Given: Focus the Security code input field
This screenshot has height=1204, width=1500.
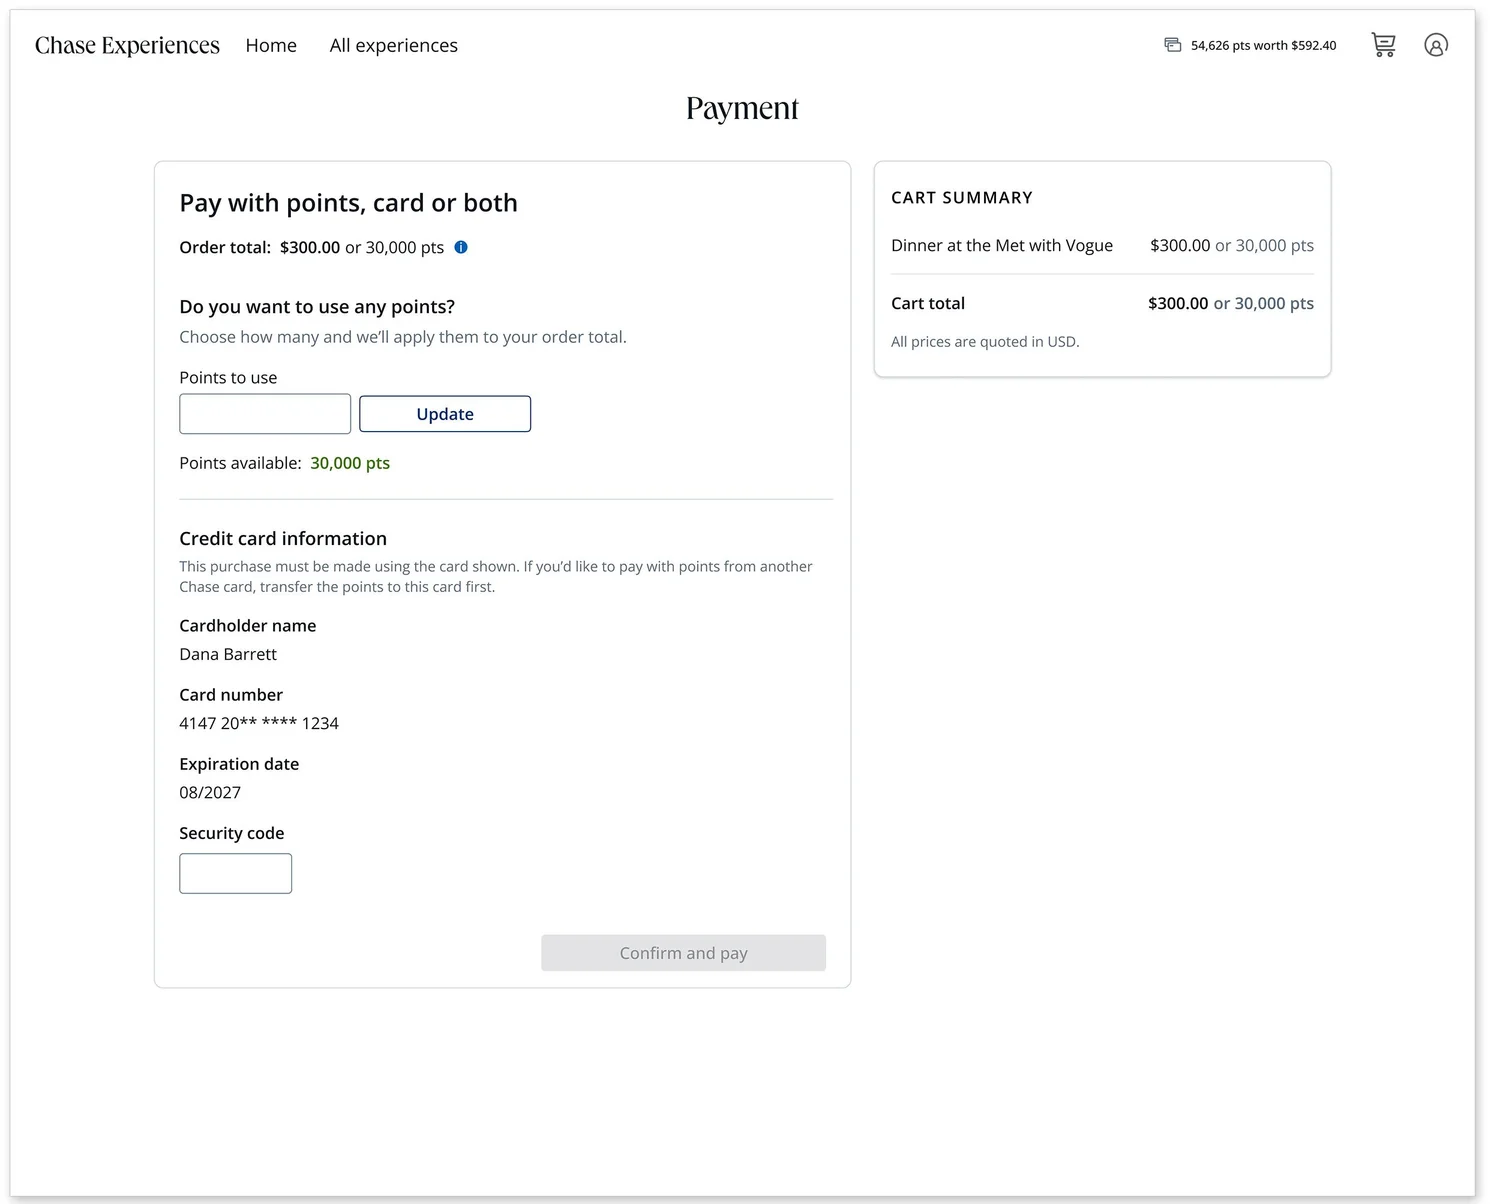Looking at the screenshot, I should 236,873.
